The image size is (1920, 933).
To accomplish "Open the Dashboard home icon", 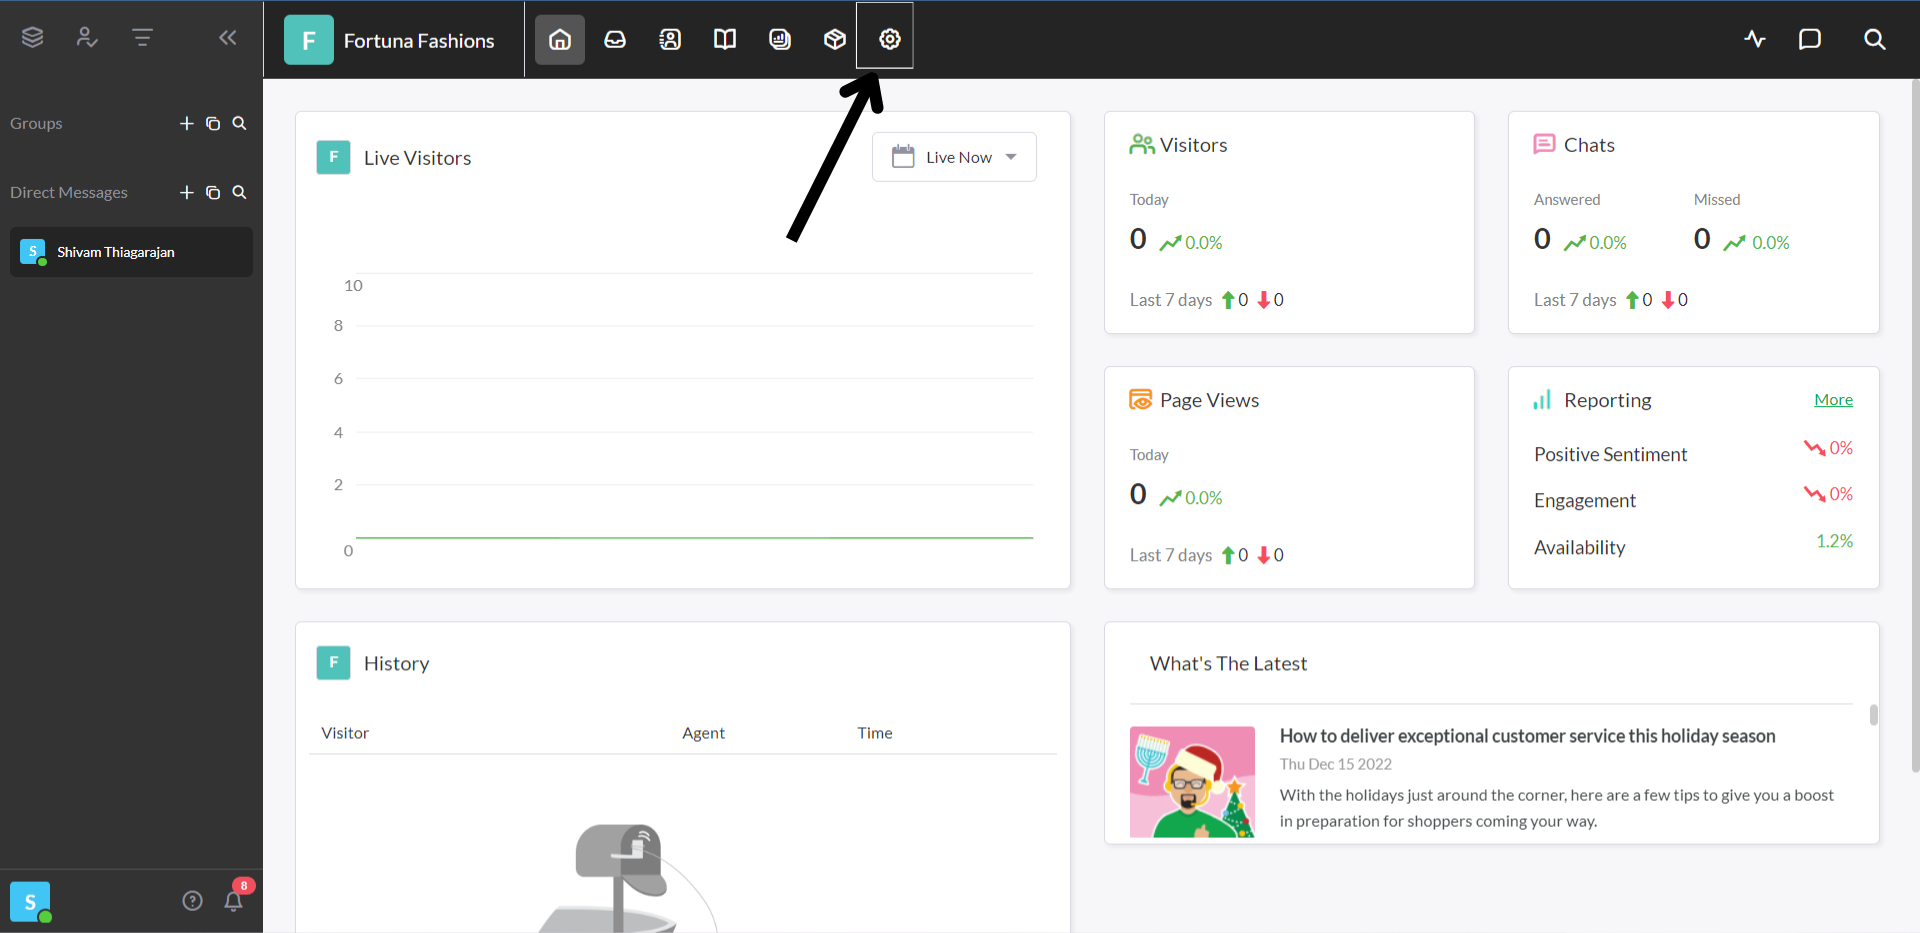I will (560, 39).
